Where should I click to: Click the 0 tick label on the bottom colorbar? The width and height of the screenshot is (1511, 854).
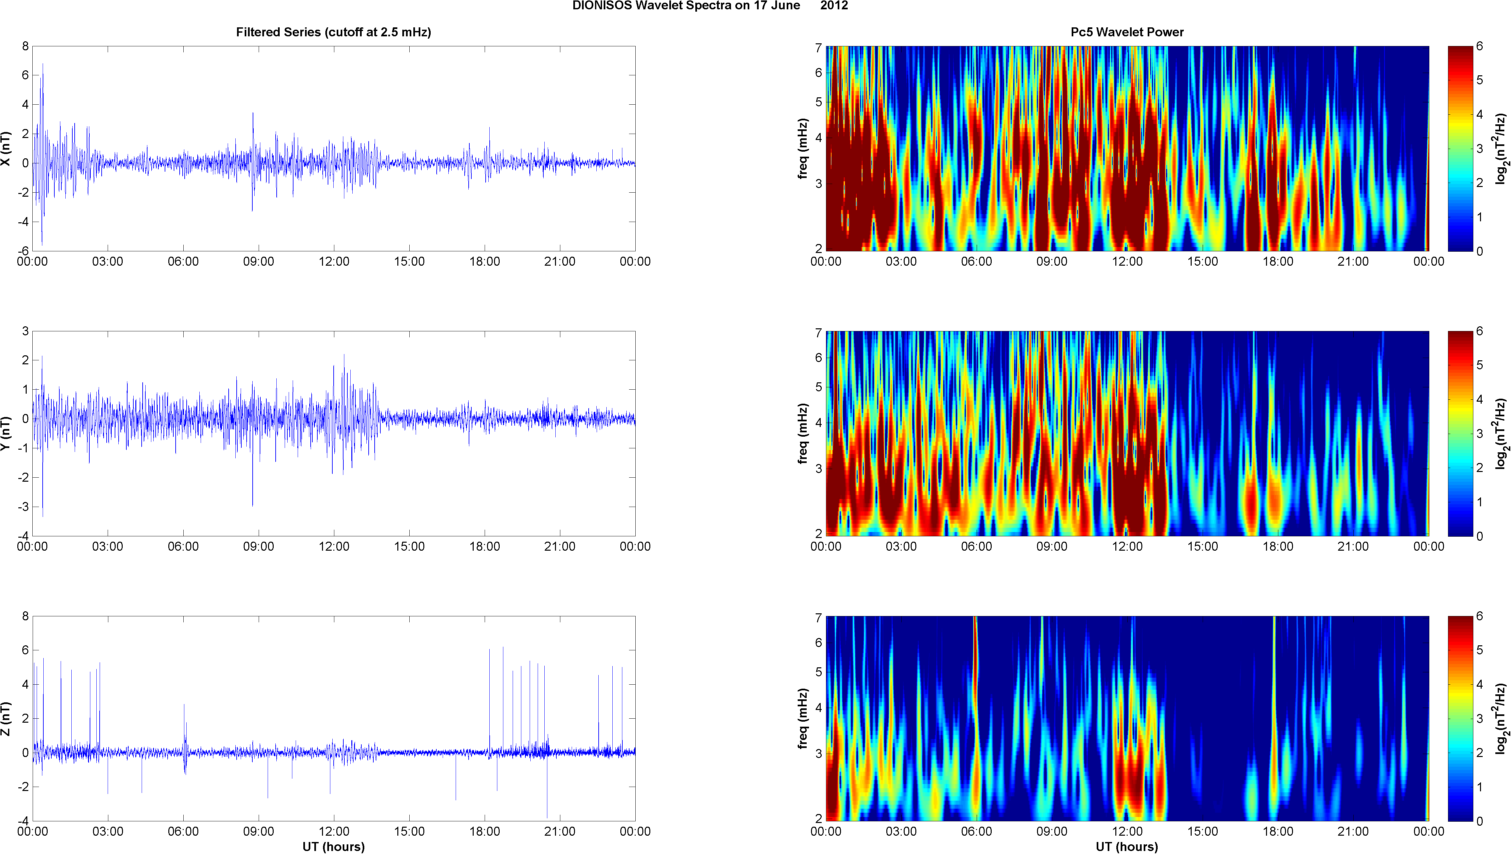pyautogui.click(x=1480, y=821)
